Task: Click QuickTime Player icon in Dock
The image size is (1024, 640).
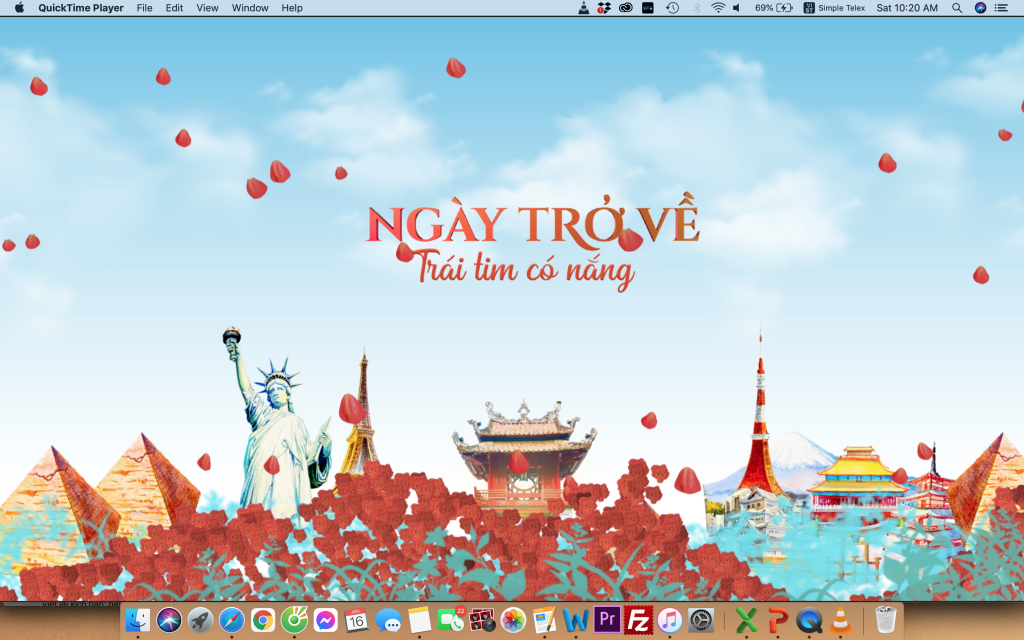Action: (x=809, y=620)
